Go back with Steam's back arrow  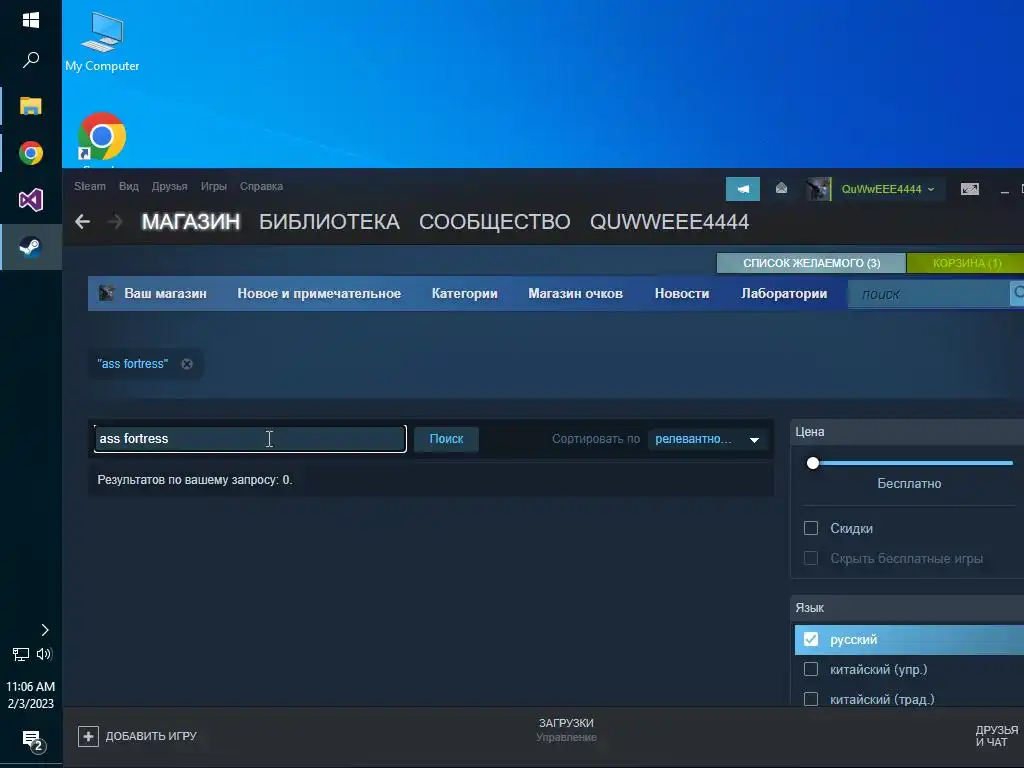pyautogui.click(x=82, y=222)
